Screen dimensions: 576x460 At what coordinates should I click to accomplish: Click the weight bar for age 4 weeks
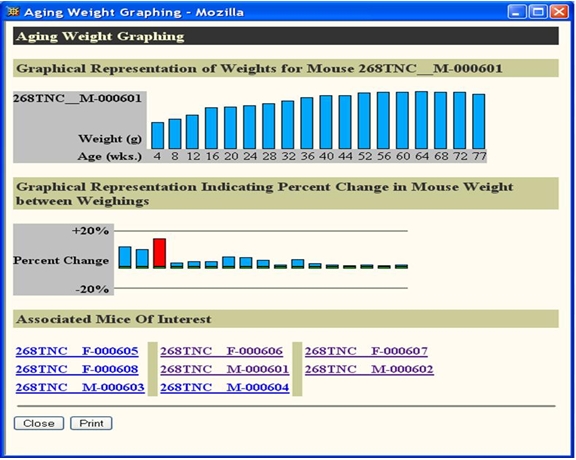158,136
